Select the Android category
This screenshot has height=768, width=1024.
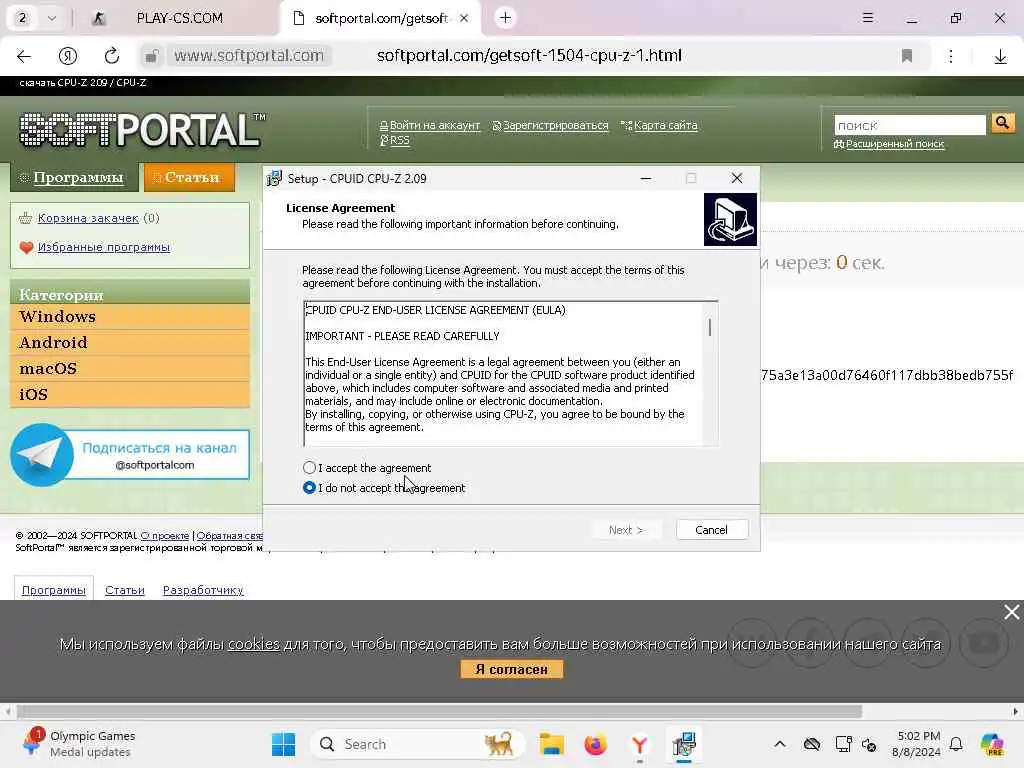coord(130,343)
